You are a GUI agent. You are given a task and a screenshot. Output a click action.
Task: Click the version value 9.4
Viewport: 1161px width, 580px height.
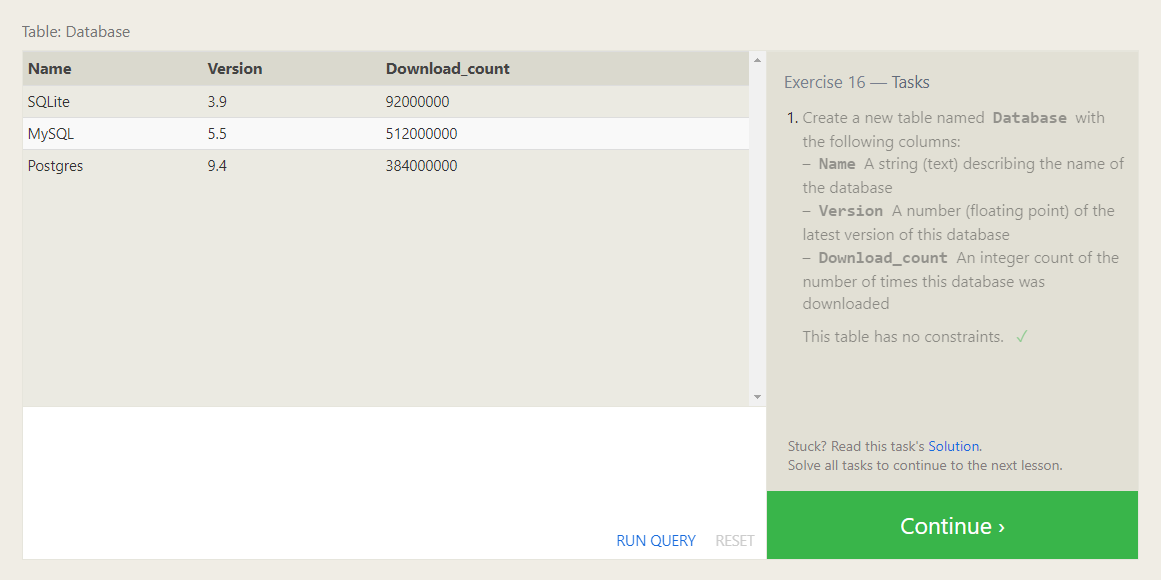pyautogui.click(x=217, y=166)
